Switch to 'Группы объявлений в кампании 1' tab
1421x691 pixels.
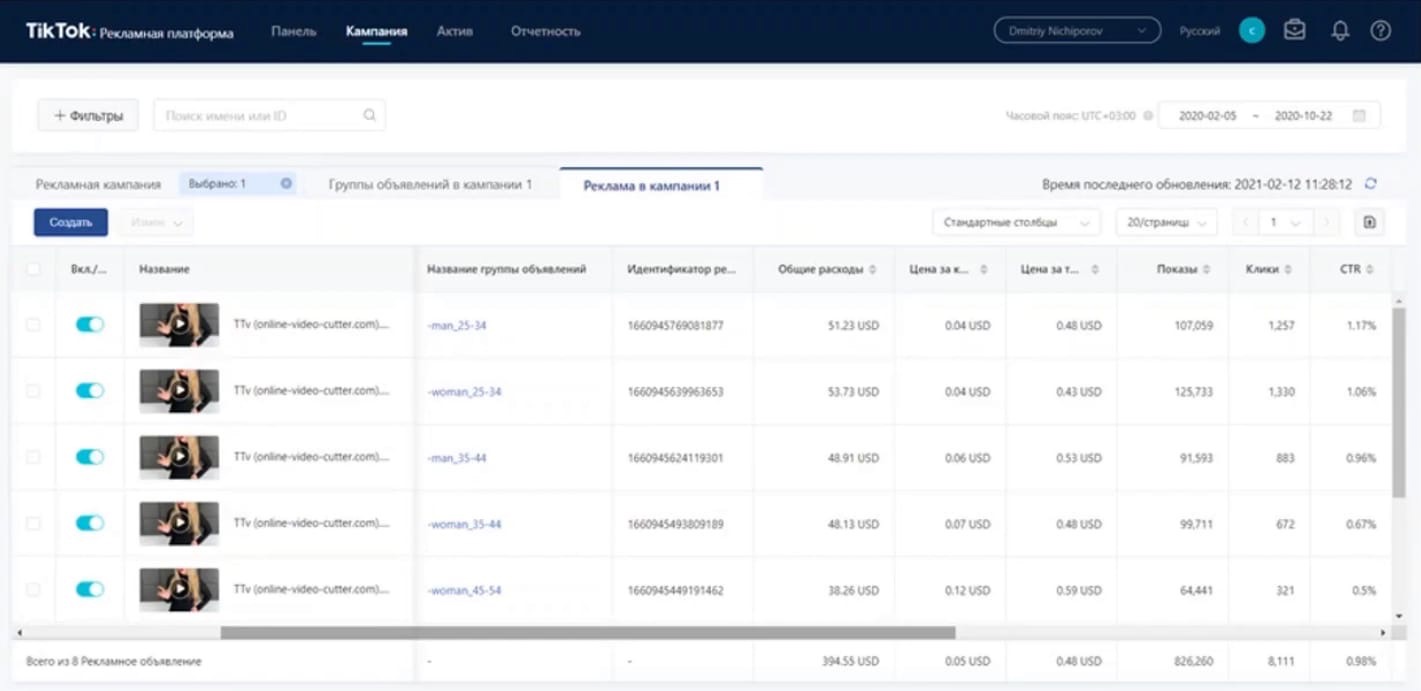(x=430, y=185)
